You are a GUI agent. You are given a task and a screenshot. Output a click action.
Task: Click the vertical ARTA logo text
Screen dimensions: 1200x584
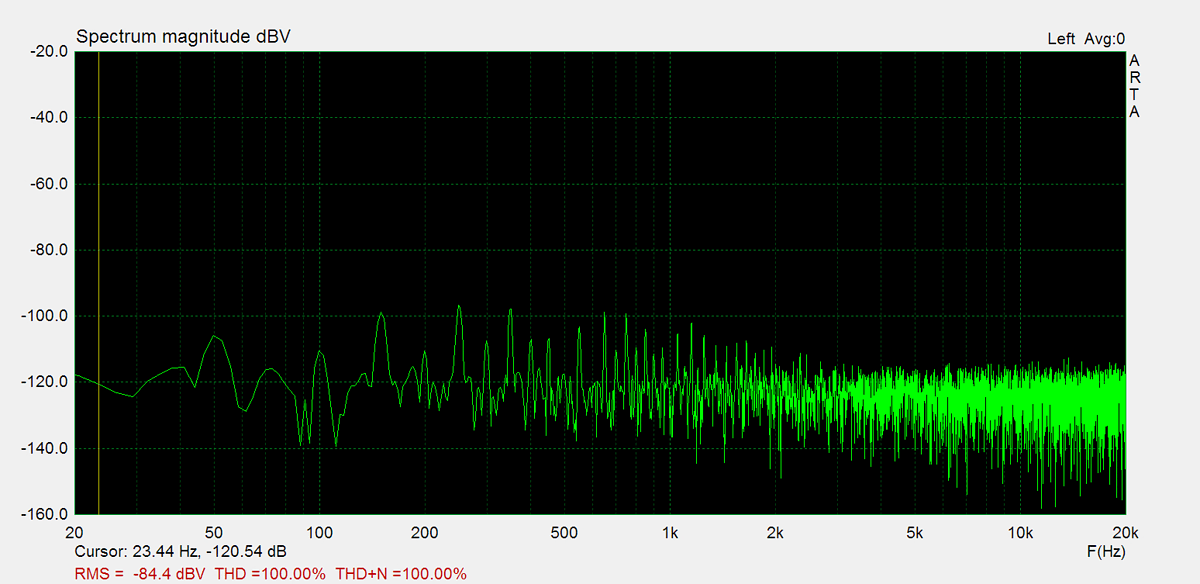tap(1134, 86)
